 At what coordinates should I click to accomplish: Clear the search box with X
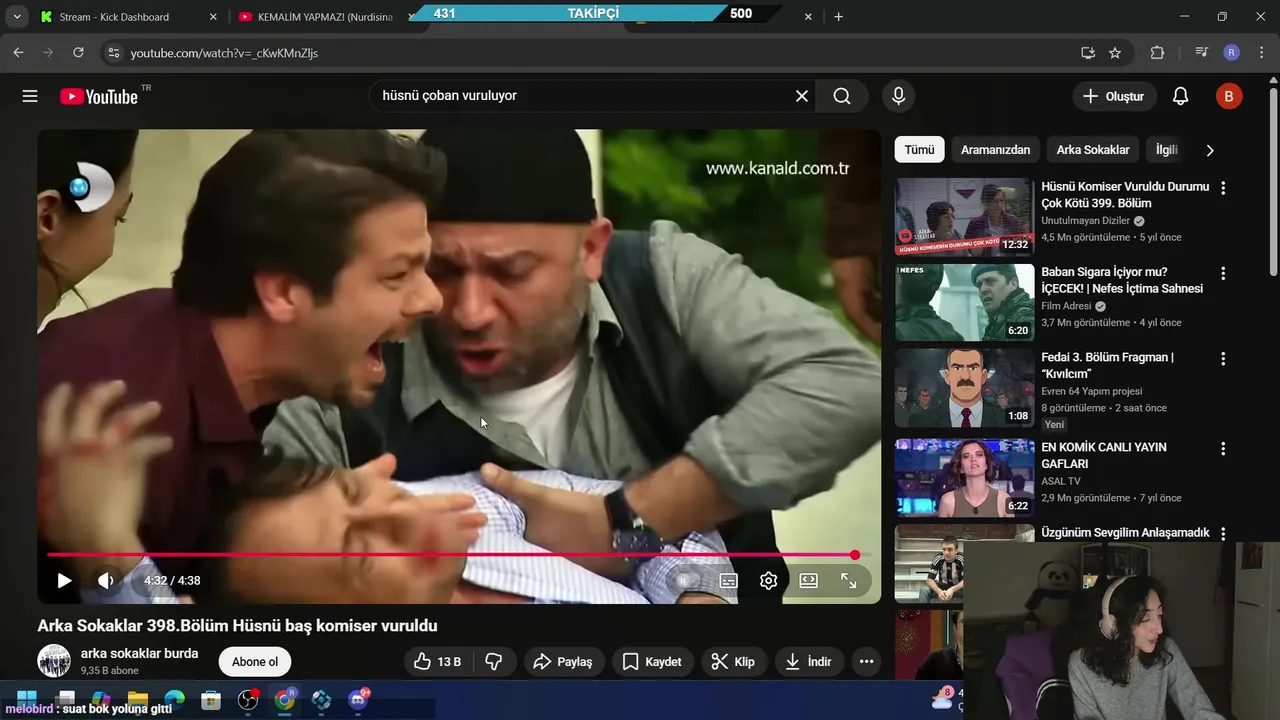tap(802, 96)
